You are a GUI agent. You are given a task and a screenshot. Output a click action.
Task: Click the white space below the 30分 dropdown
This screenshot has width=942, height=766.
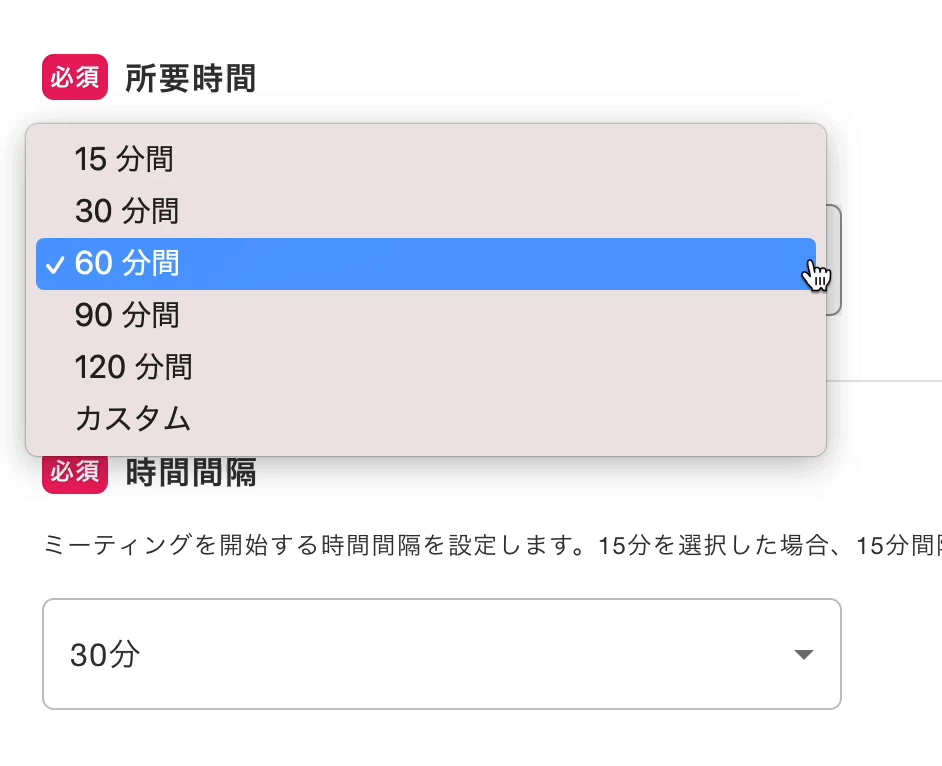pos(440,738)
